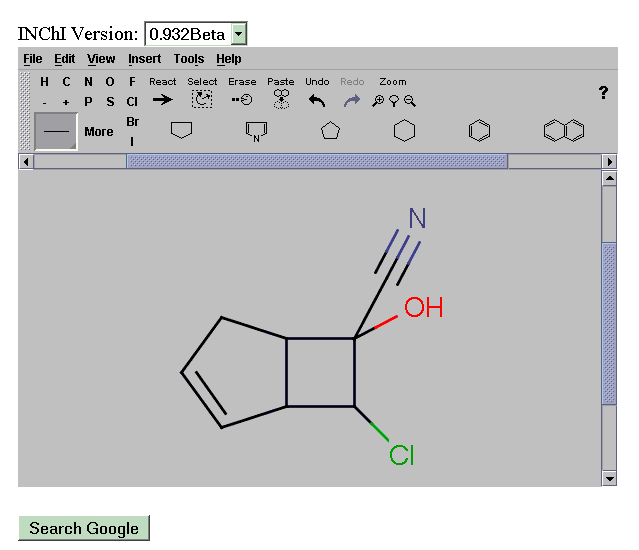Select the single bond tool
The image size is (639, 550).
coord(56,131)
